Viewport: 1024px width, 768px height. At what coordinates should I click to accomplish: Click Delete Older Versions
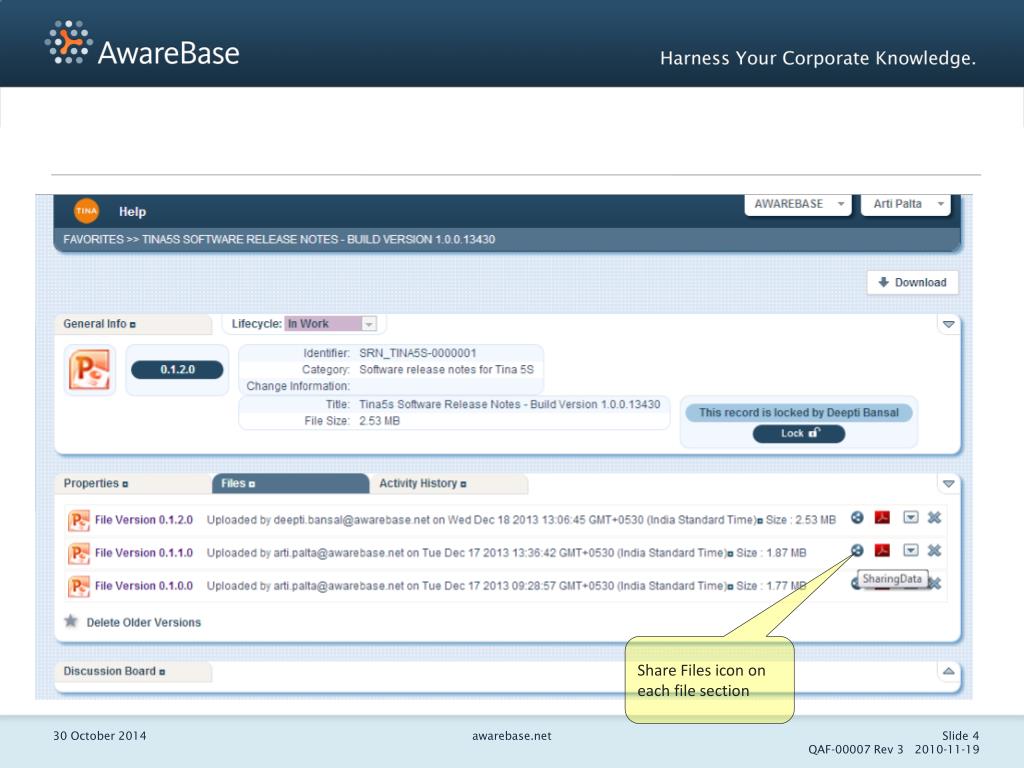click(x=144, y=623)
